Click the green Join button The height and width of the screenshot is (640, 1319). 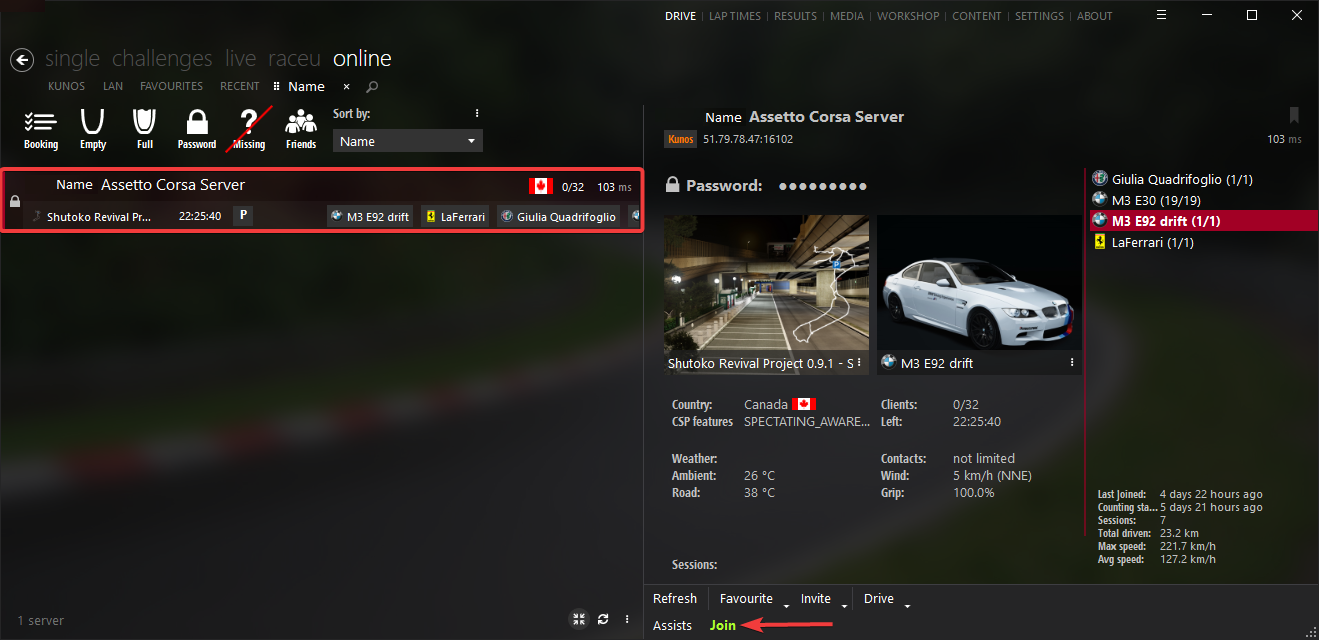[722, 626]
